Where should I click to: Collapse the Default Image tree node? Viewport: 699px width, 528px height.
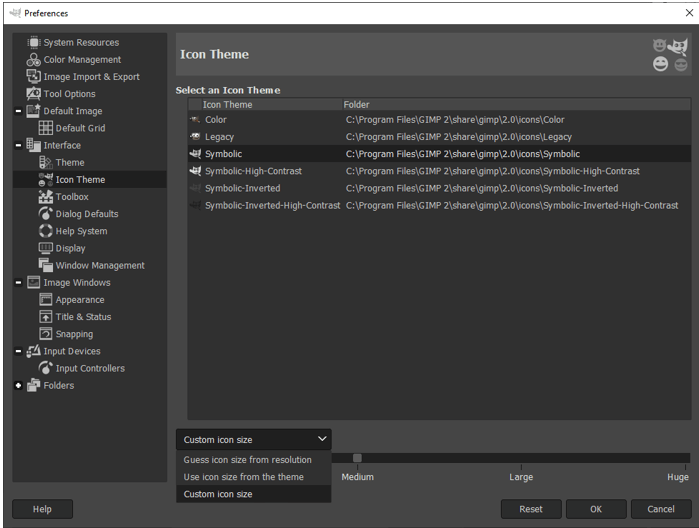[18, 111]
